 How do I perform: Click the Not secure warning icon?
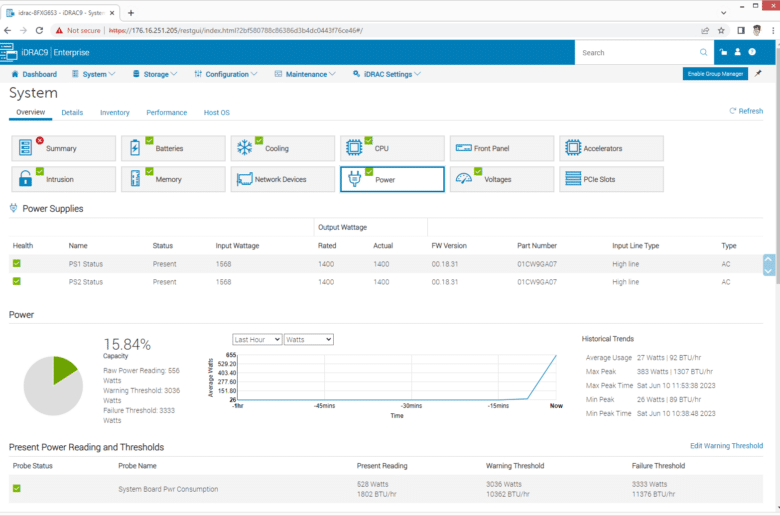pyautogui.click(x=60, y=30)
